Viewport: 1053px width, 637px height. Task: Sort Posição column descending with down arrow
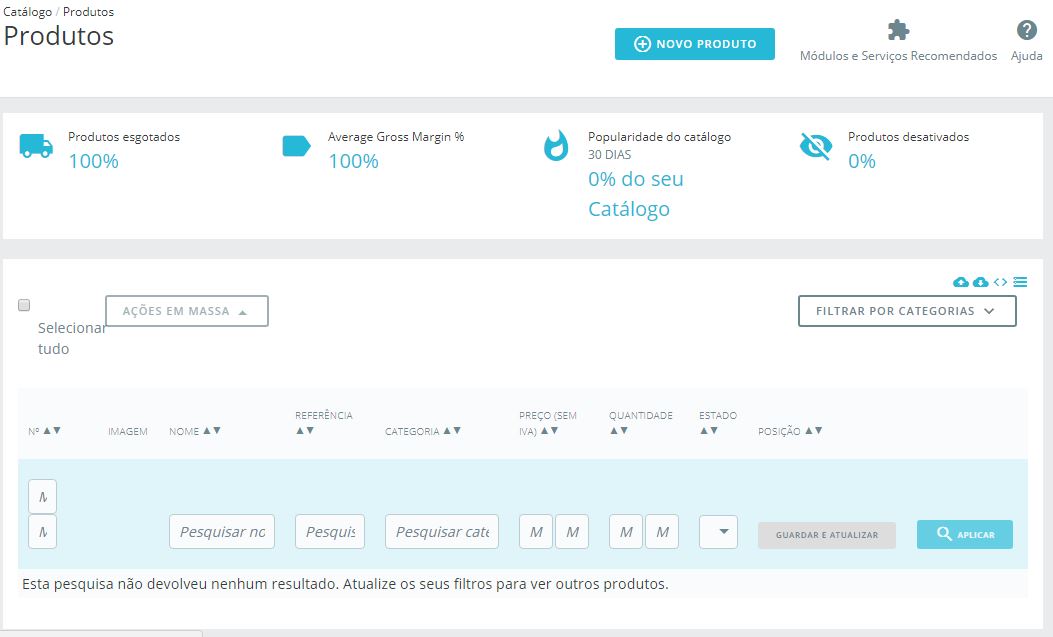pos(818,430)
